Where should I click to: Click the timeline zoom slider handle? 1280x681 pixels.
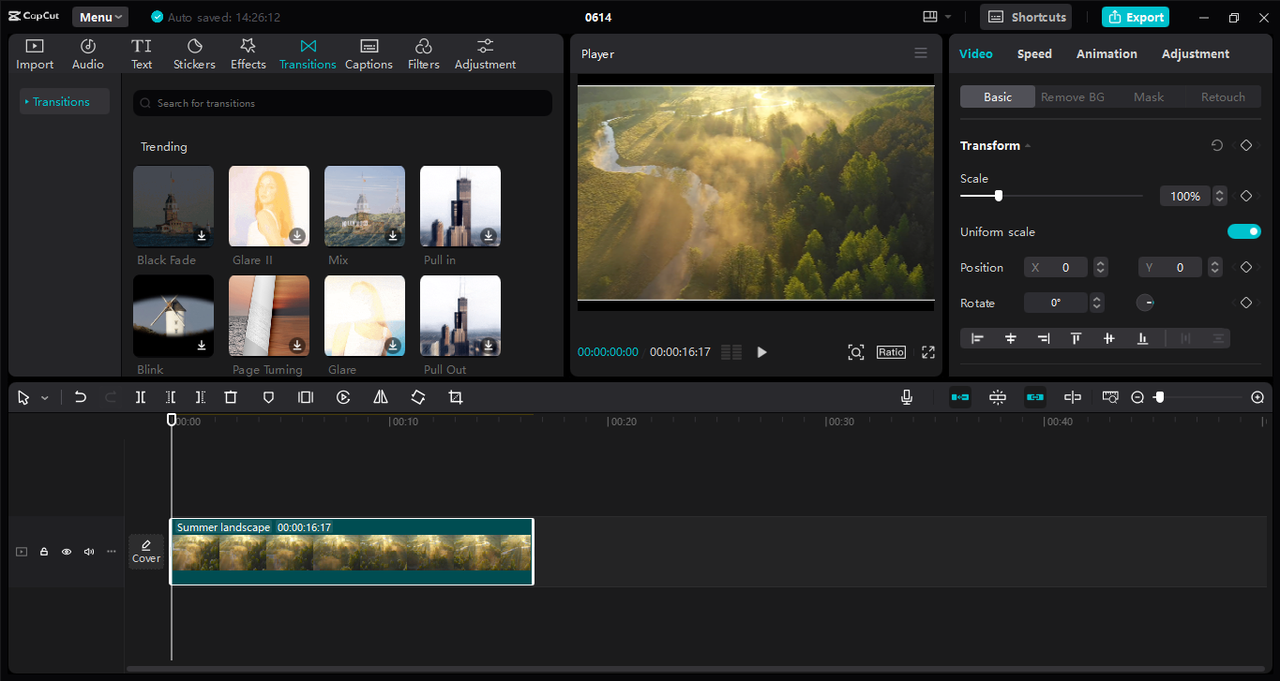click(x=1159, y=397)
